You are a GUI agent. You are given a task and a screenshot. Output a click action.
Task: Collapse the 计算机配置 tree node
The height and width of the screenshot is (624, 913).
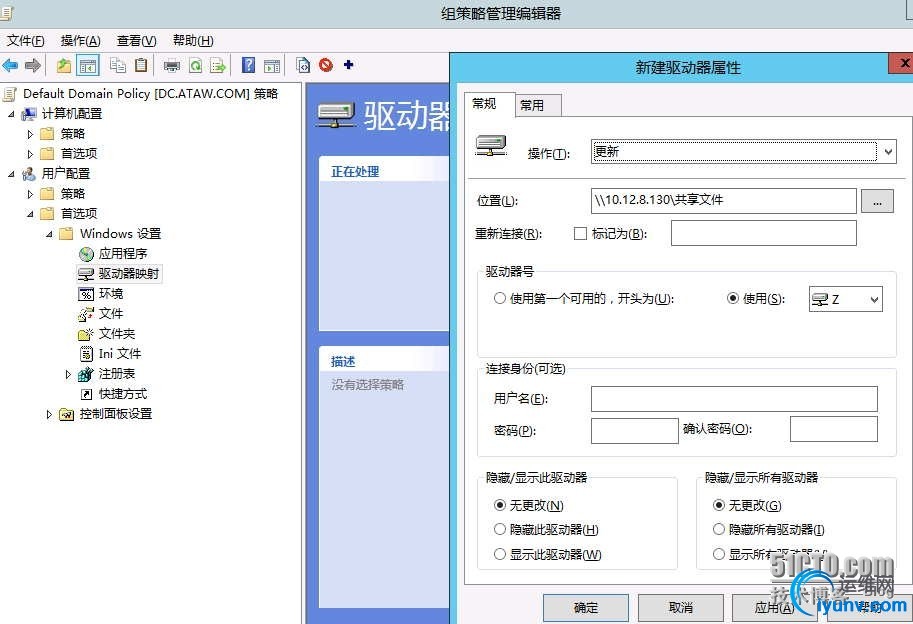11,114
